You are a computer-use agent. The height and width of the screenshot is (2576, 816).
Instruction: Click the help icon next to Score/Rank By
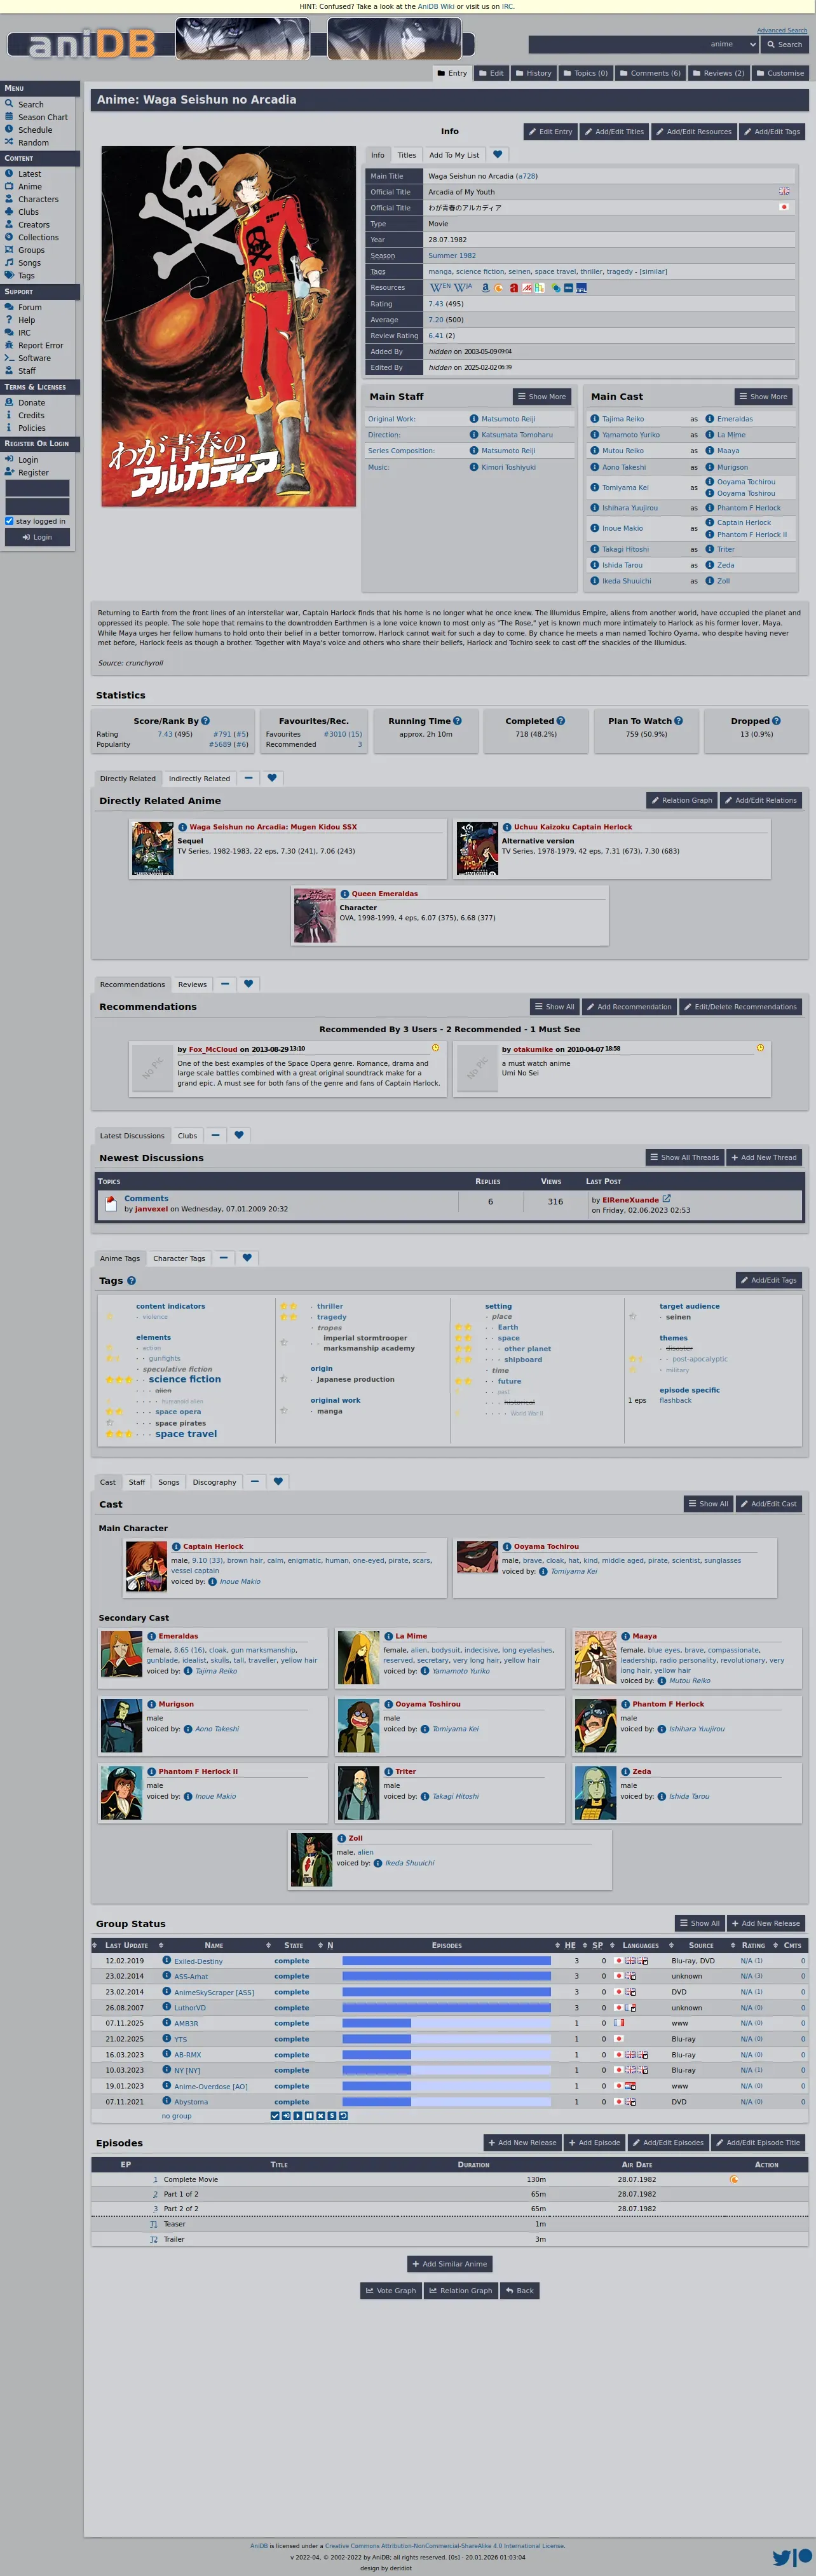point(205,721)
